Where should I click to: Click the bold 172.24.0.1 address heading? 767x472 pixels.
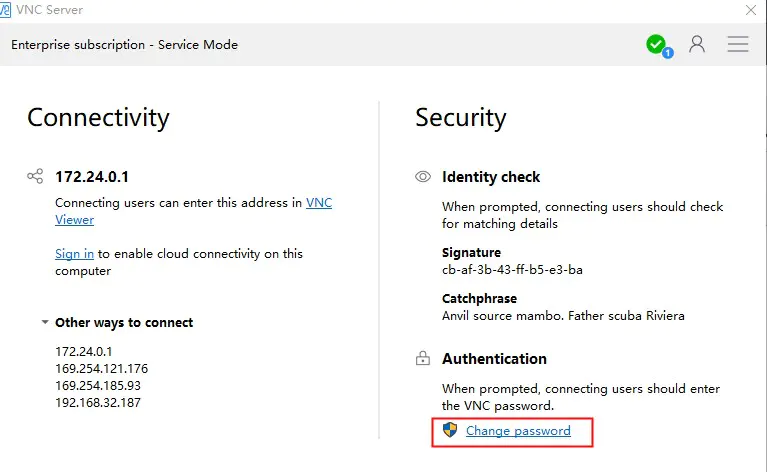(x=92, y=177)
